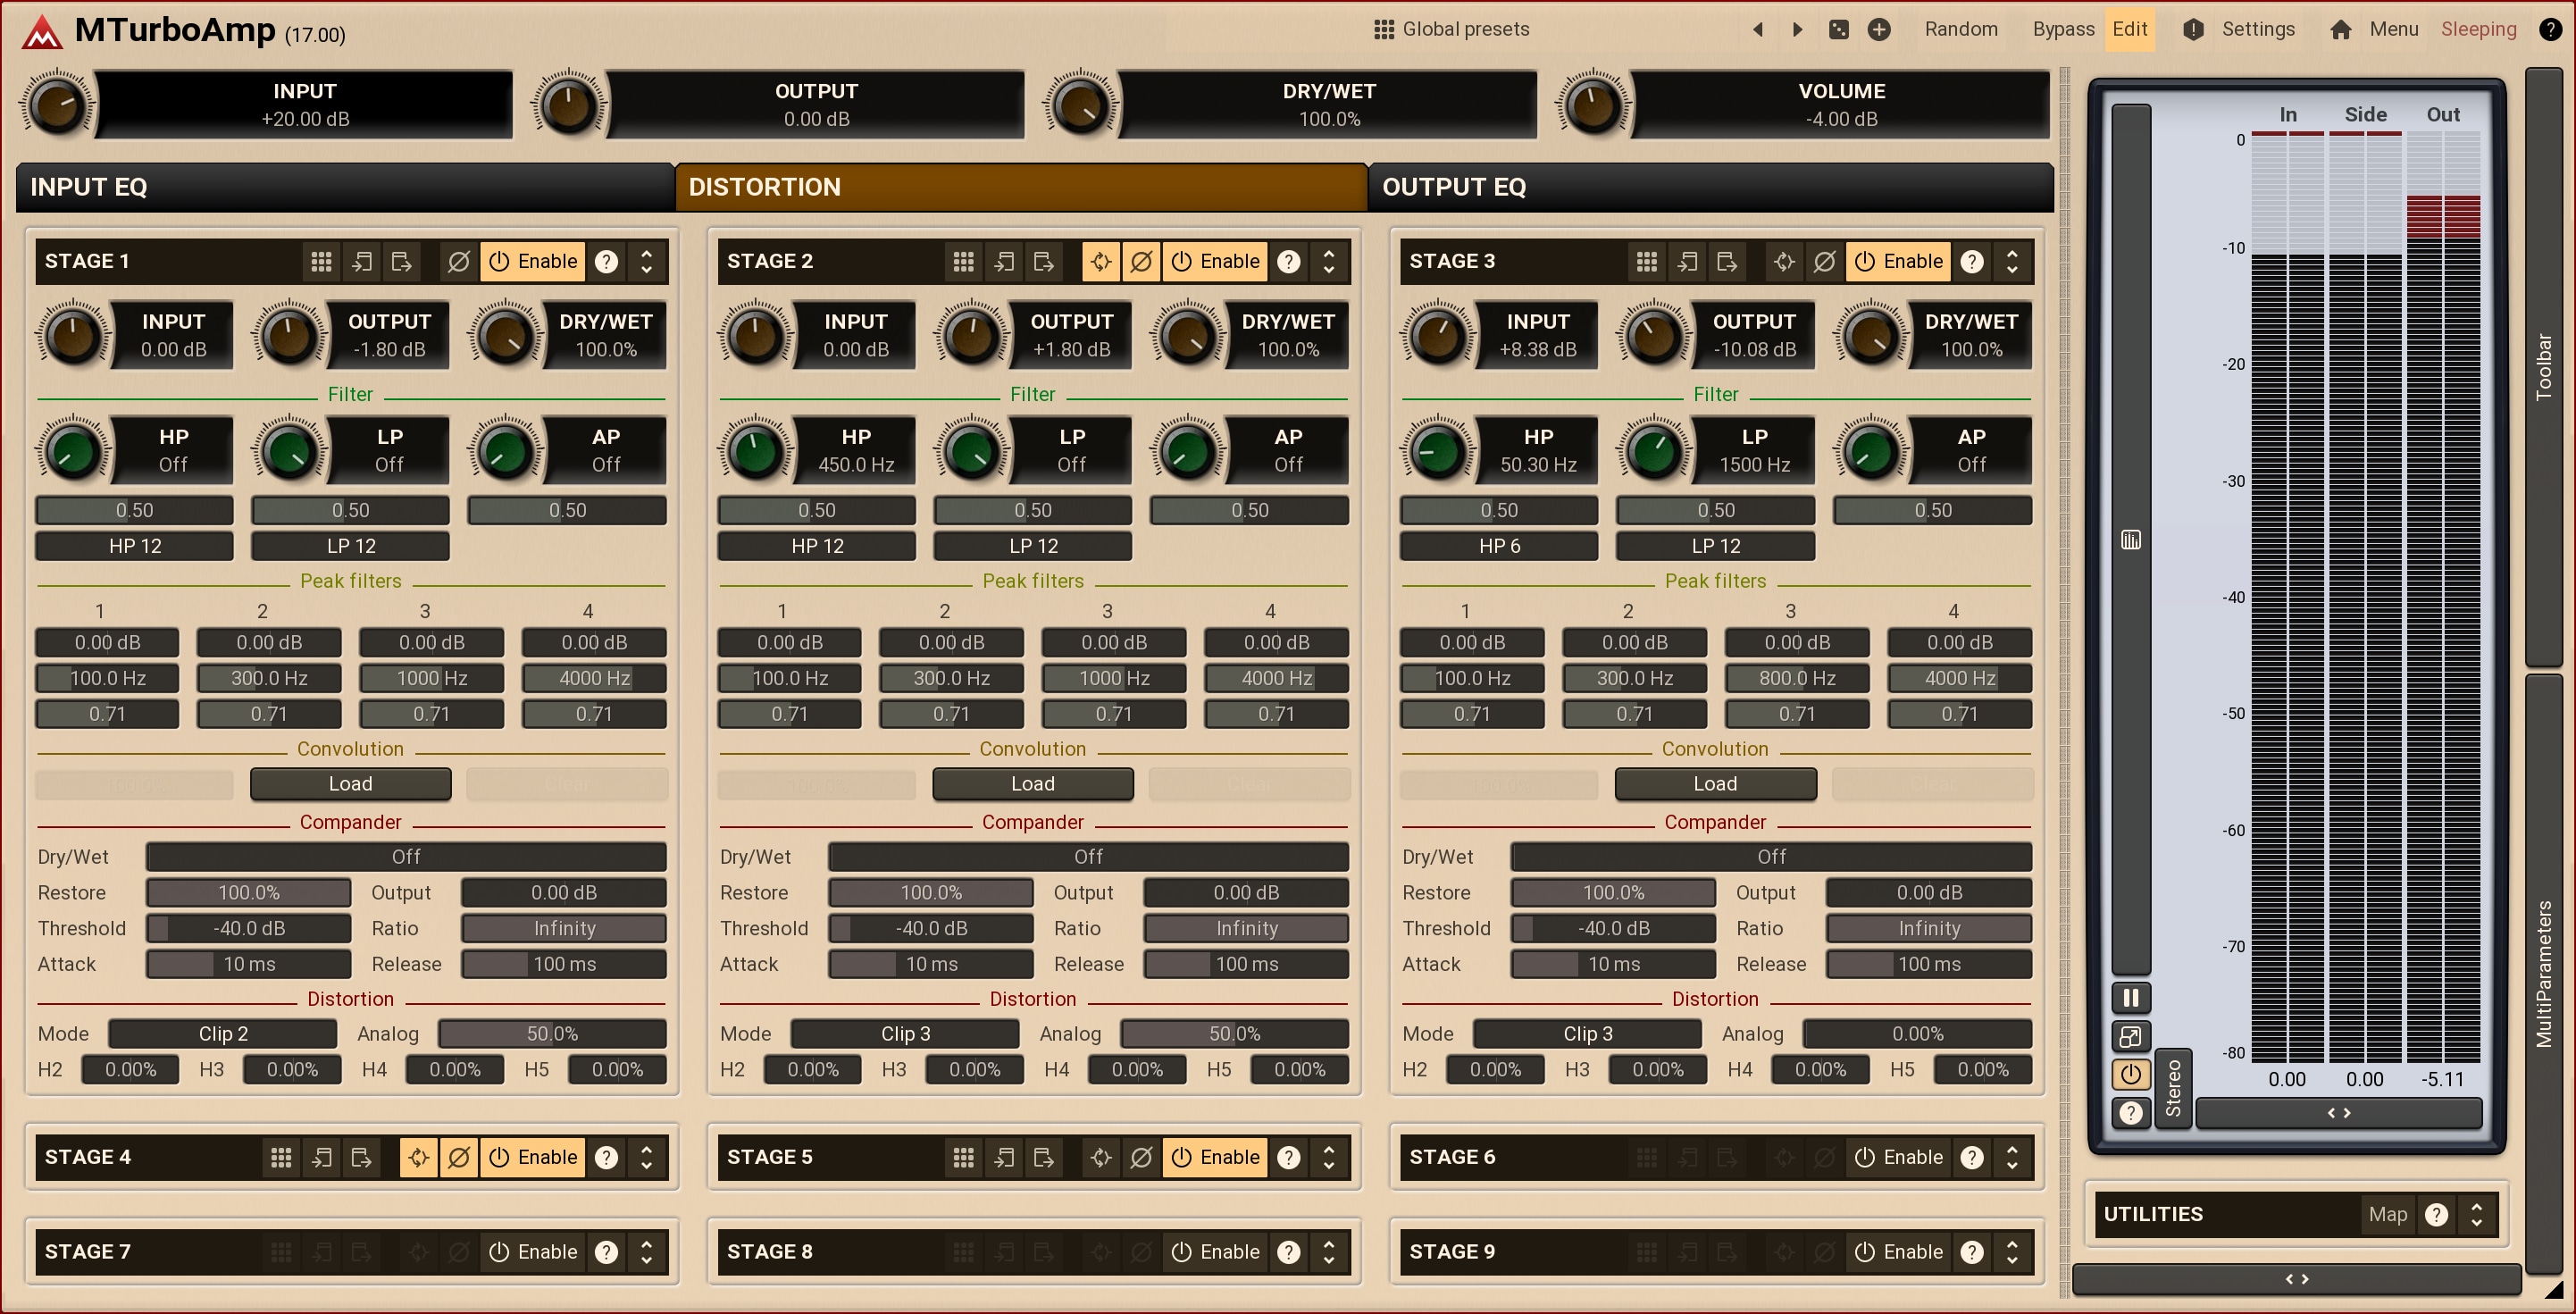This screenshot has height=1314, width=2576.
Task: Click the Menu home icon
Action: (x=2340, y=29)
